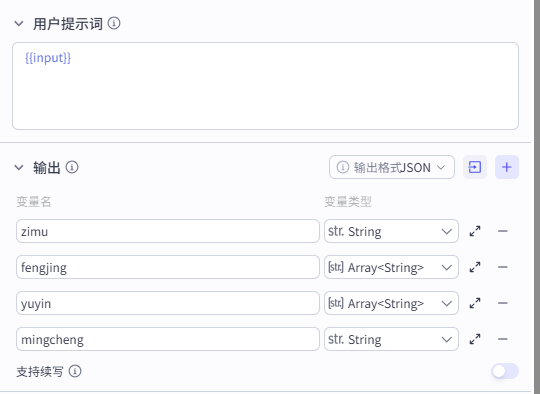Click the info icon next to 输出
Image resolution: width=540 pixels, height=394 pixels.
[72, 167]
